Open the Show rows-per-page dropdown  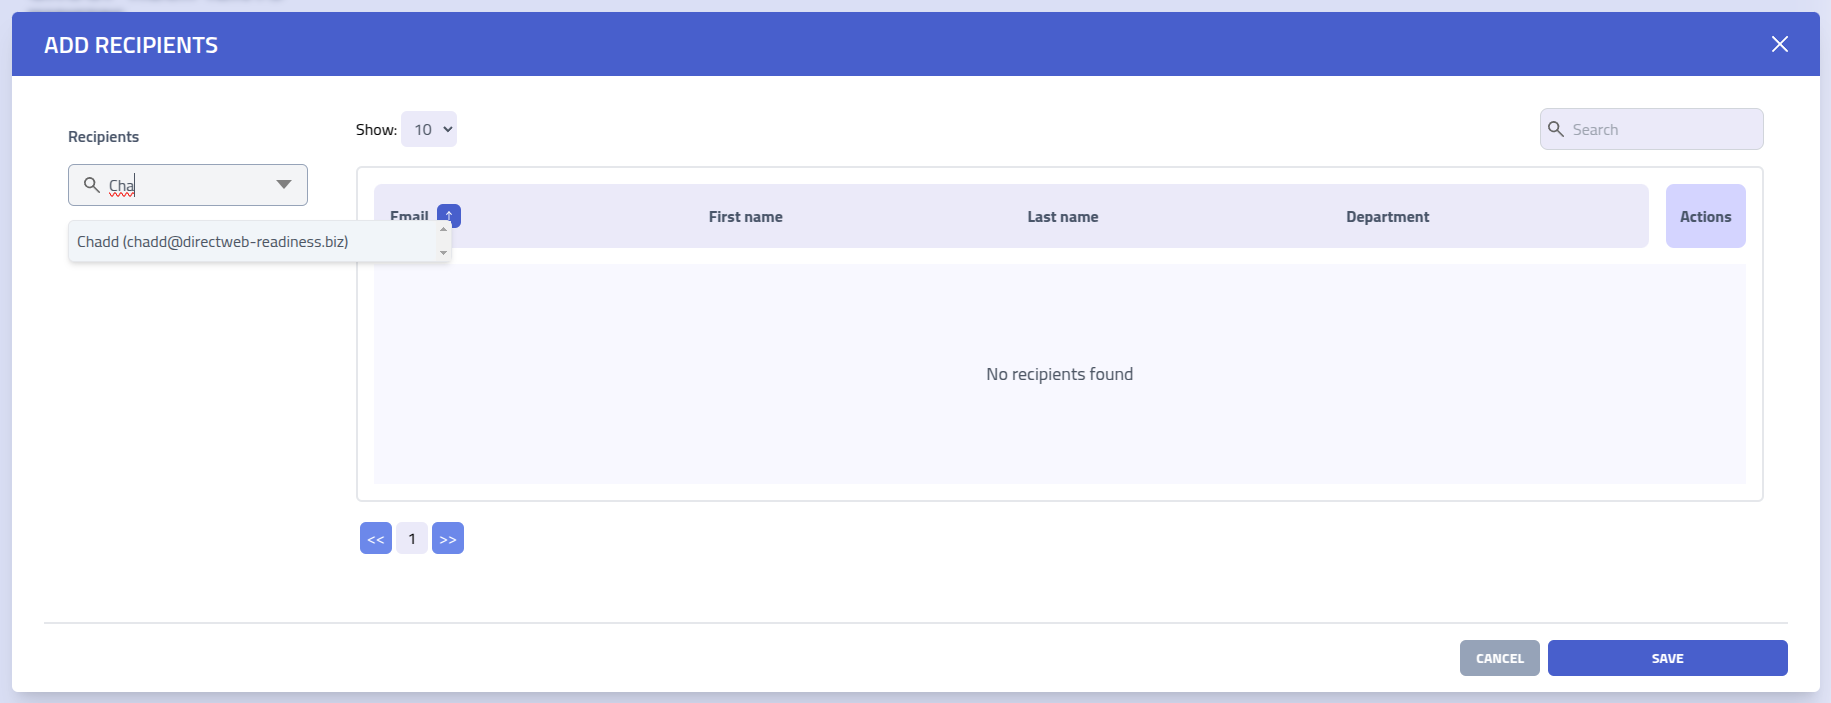point(428,129)
